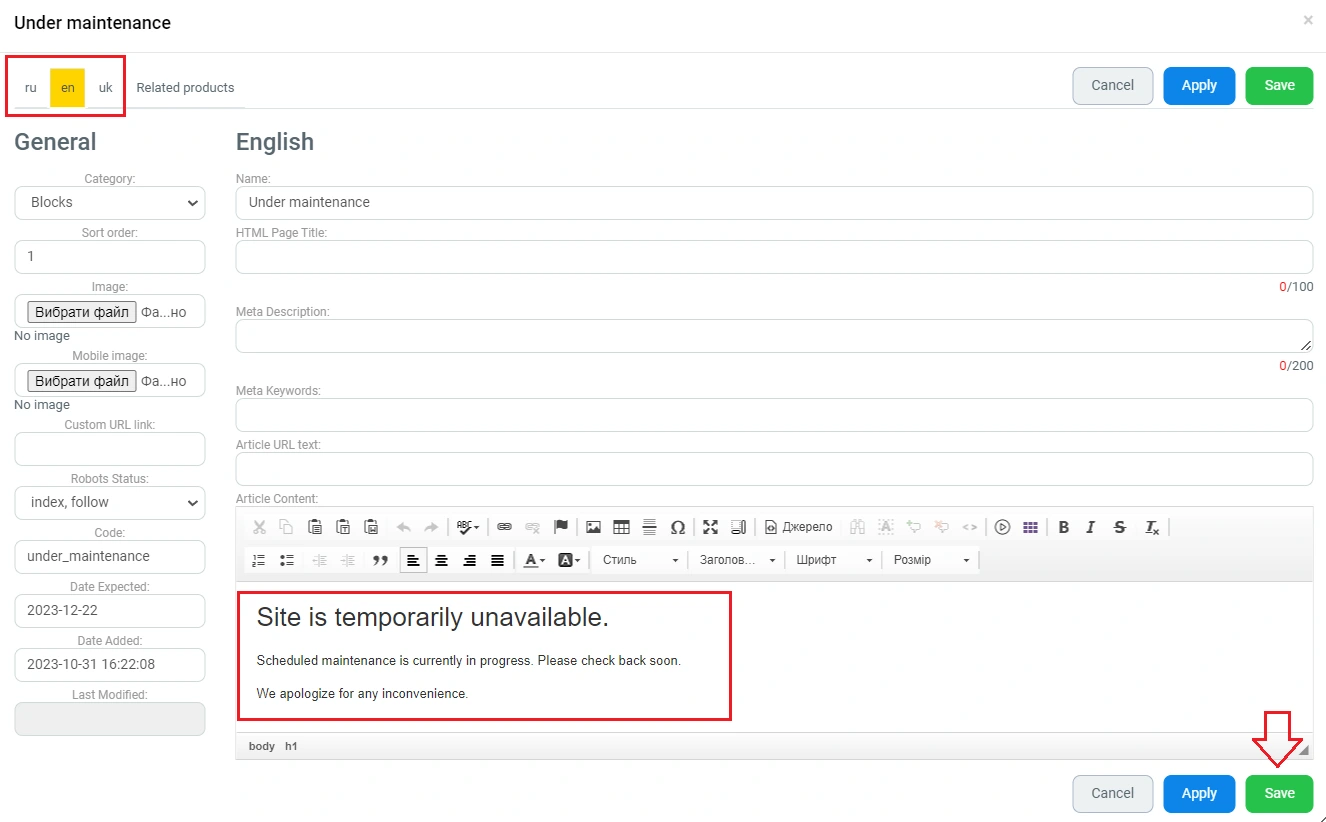The height and width of the screenshot is (822, 1326).
Task: Open the Category dropdown showing Blocks
Action: click(x=110, y=203)
